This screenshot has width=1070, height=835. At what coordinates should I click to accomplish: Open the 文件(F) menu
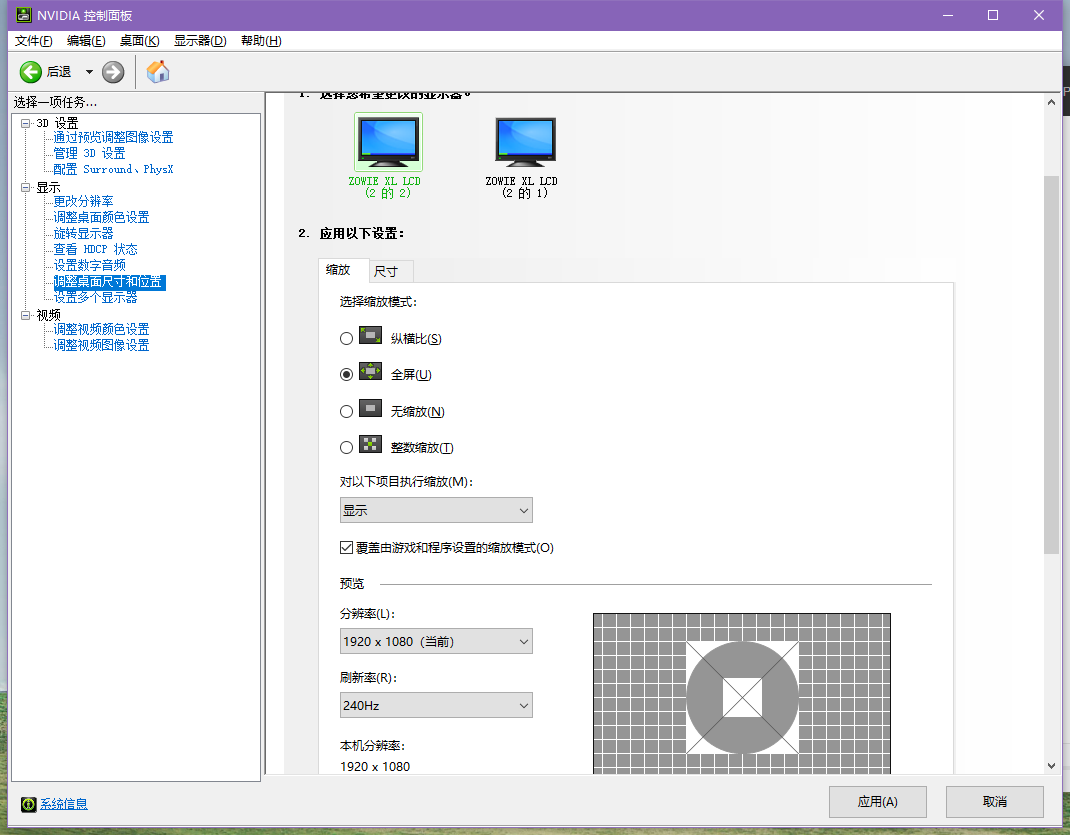33,41
